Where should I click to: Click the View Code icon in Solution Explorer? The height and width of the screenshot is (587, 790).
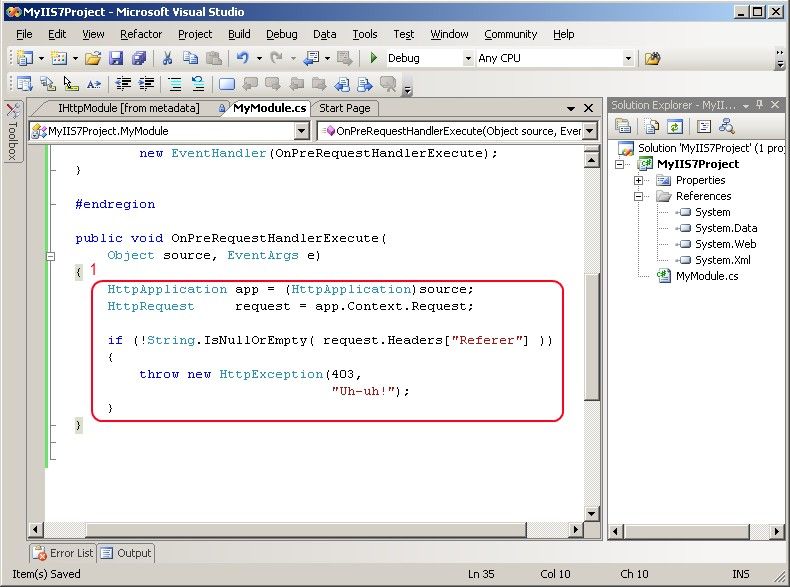(704, 126)
